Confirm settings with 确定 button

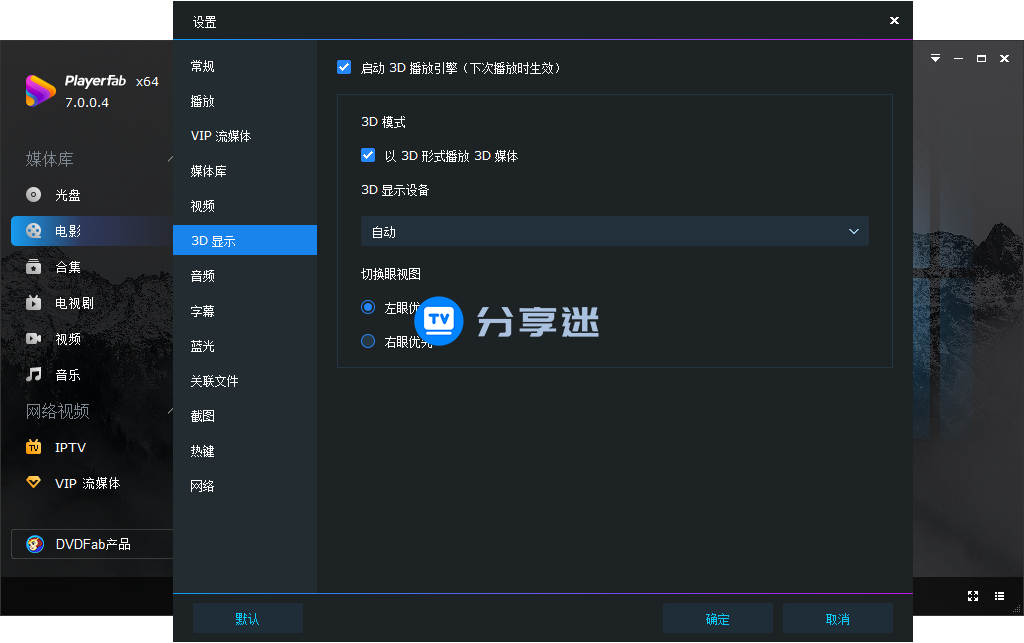717,617
